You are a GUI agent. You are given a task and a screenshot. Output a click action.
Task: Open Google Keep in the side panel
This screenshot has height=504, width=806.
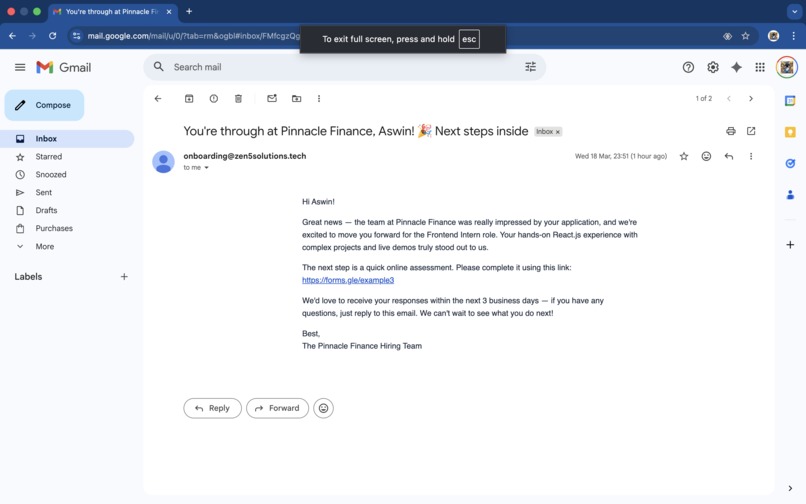point(790,132)
